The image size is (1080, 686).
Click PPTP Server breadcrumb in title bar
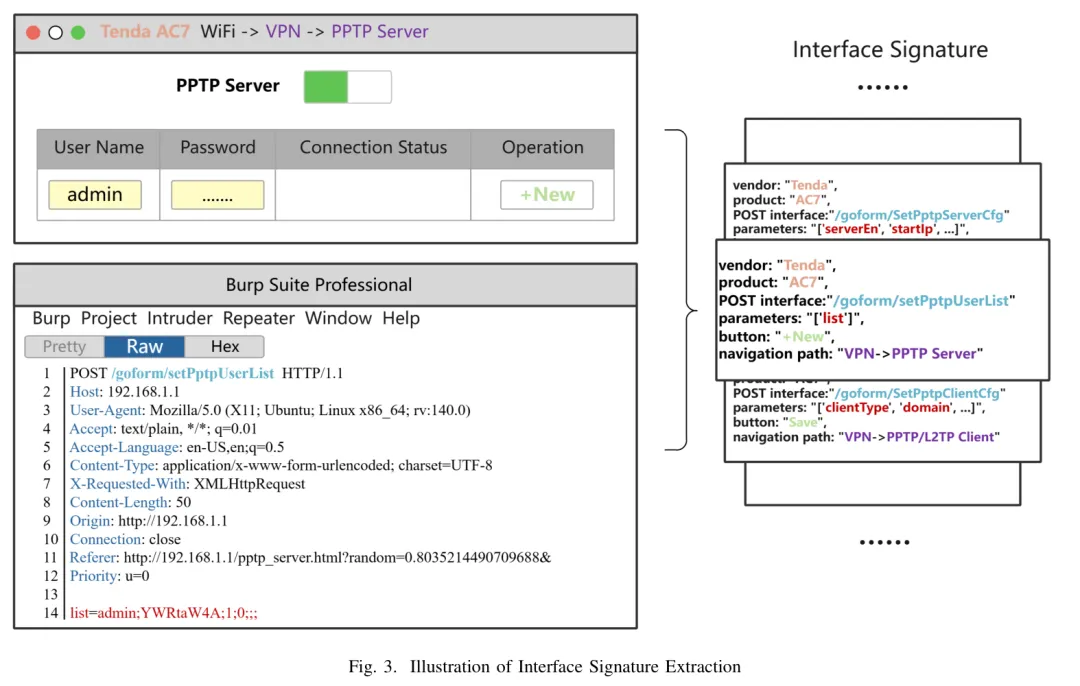click(380, 32)
